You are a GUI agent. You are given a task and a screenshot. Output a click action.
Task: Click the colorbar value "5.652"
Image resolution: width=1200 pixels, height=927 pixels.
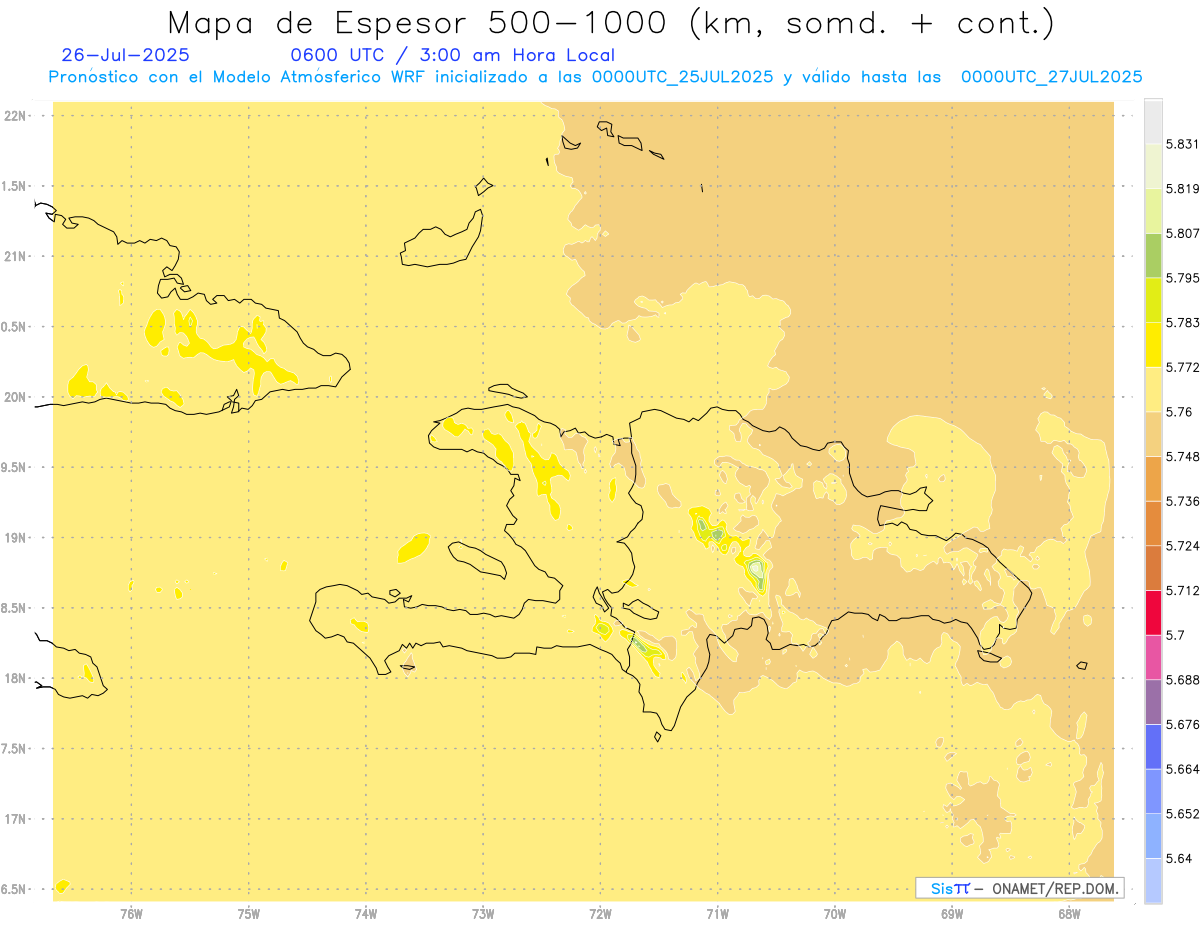(1183, 814)
